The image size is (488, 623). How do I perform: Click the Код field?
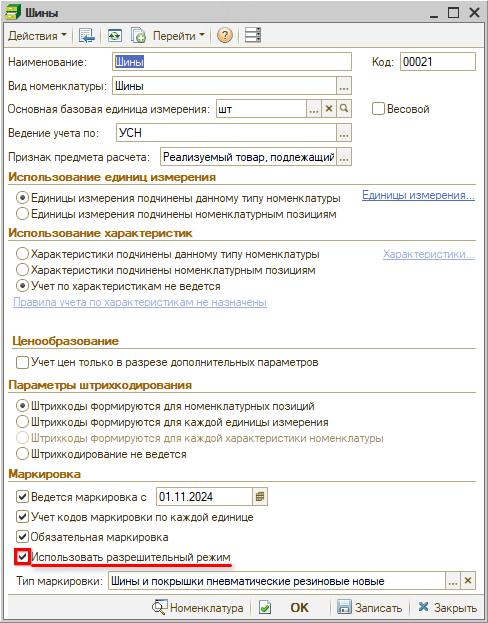tap(438, 62)
